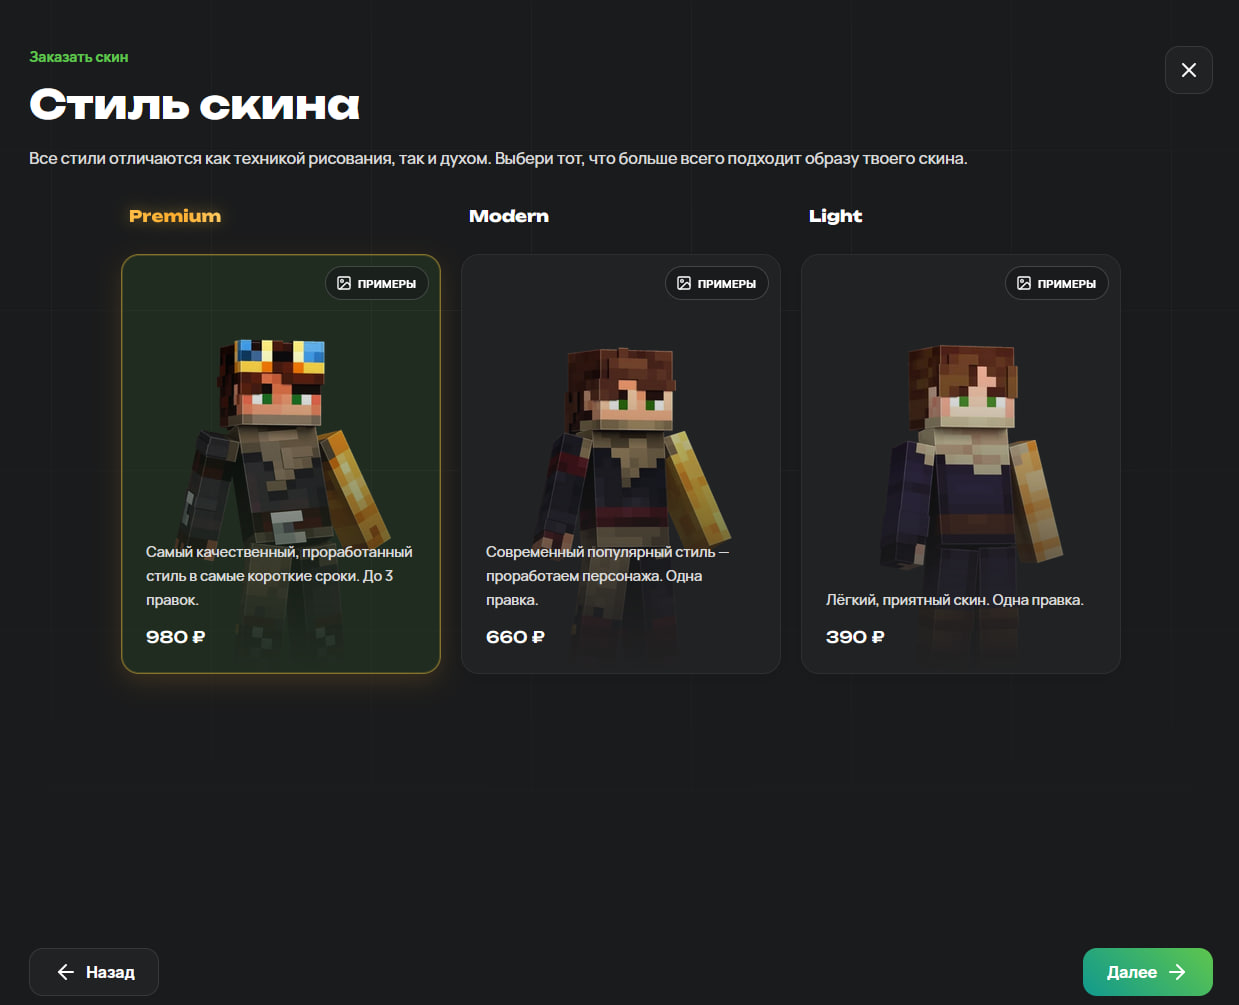Click the Premium heading label

click(x=175, y=216)
